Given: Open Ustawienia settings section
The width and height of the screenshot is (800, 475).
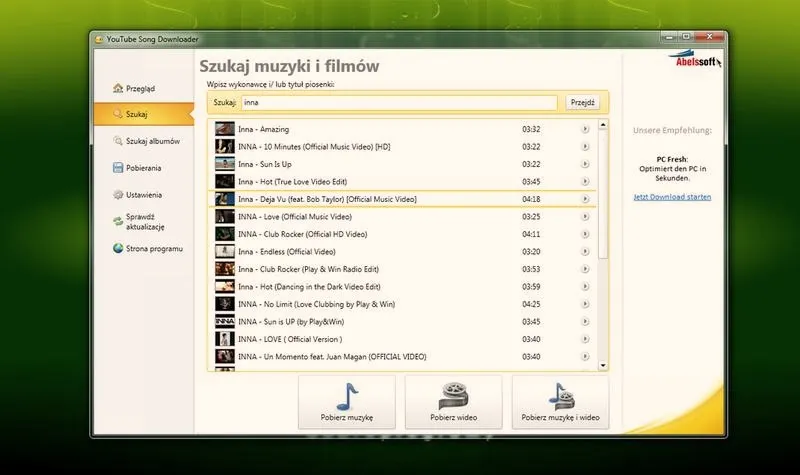Looking at the screenshot, I should pos(137,195).
